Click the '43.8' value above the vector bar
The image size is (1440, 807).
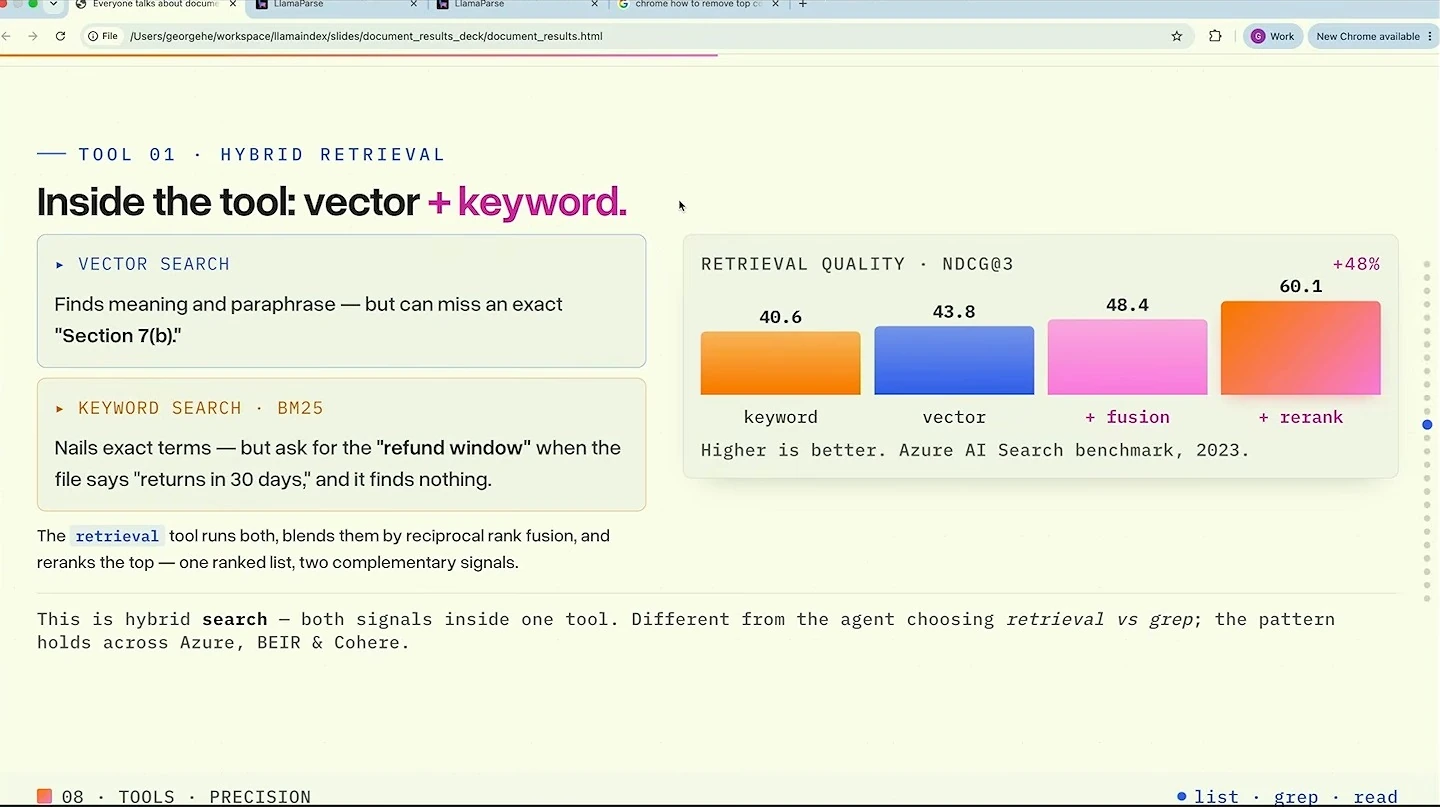(954, 312)
